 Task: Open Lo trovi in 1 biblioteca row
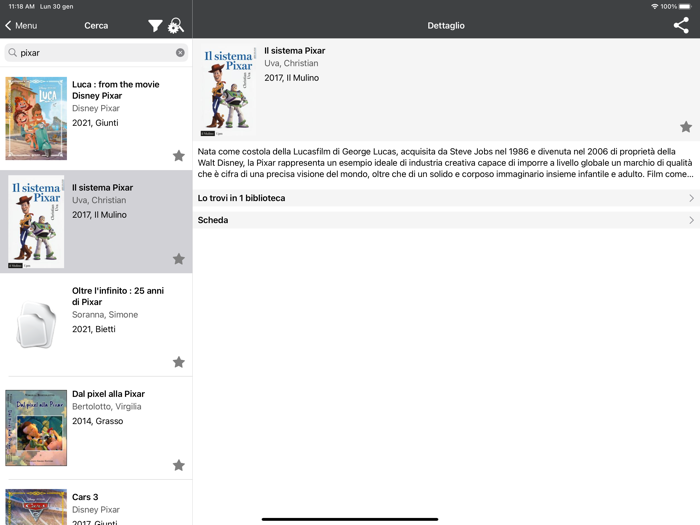(x=446, y=198)
